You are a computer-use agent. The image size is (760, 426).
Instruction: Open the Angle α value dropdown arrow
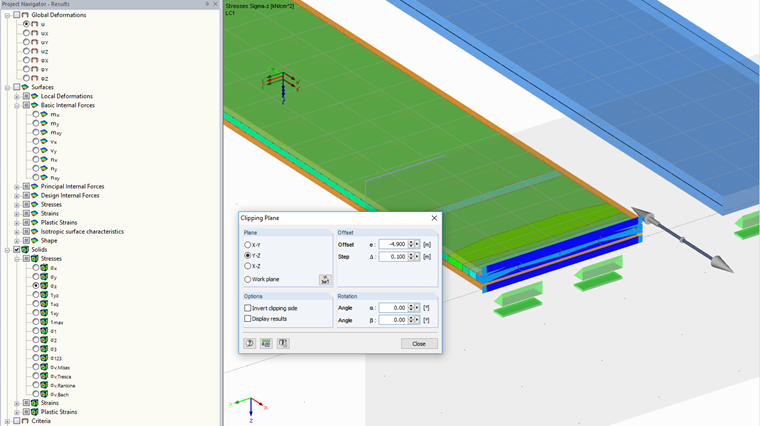click(417, 308)
